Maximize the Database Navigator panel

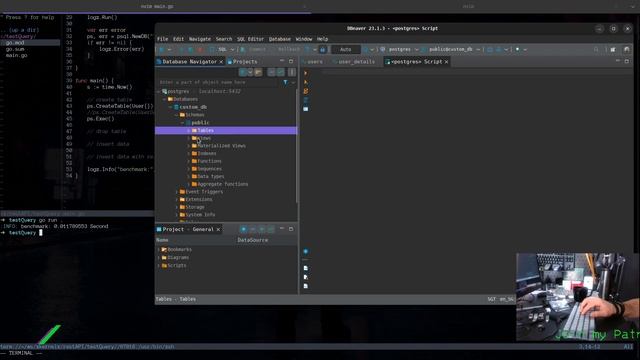(291, 61)
